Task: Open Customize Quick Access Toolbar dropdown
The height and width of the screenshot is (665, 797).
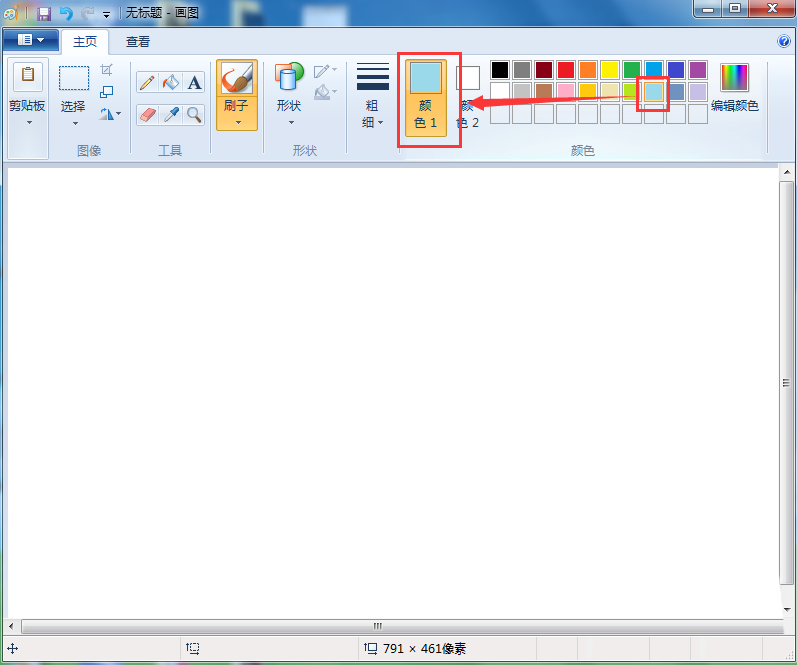Action: pos(106,14)
